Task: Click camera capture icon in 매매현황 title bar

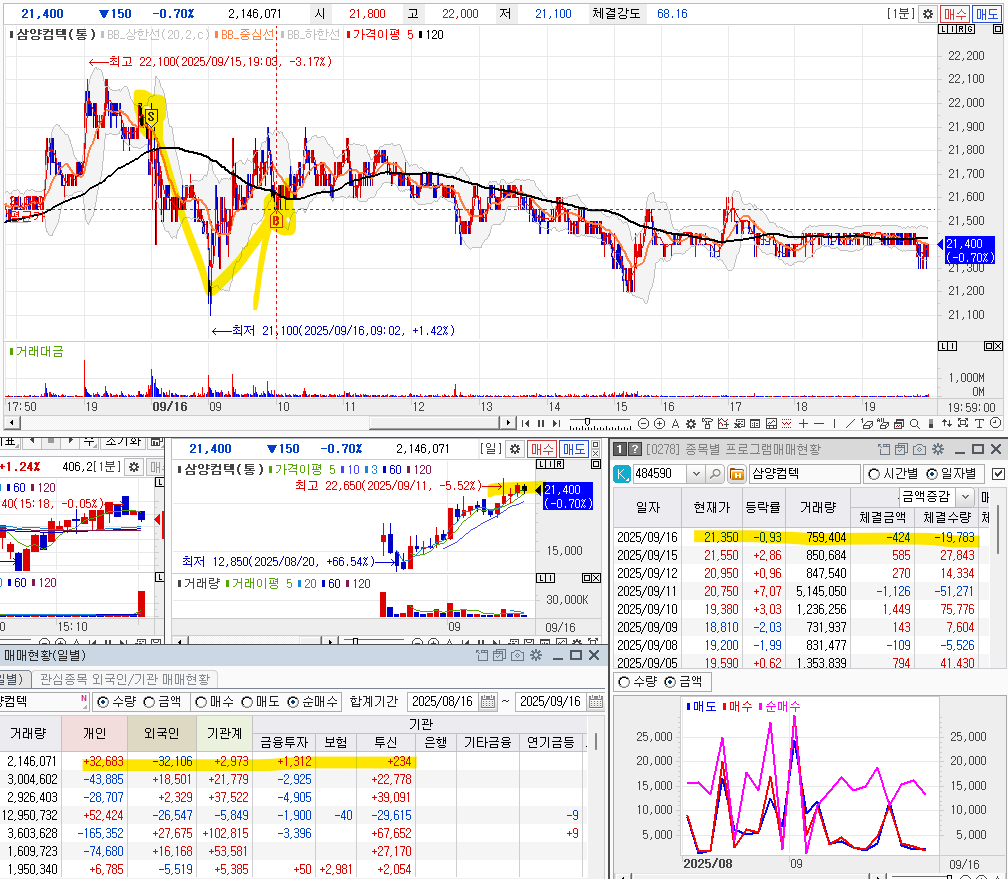Action: (x=517, y=655)
